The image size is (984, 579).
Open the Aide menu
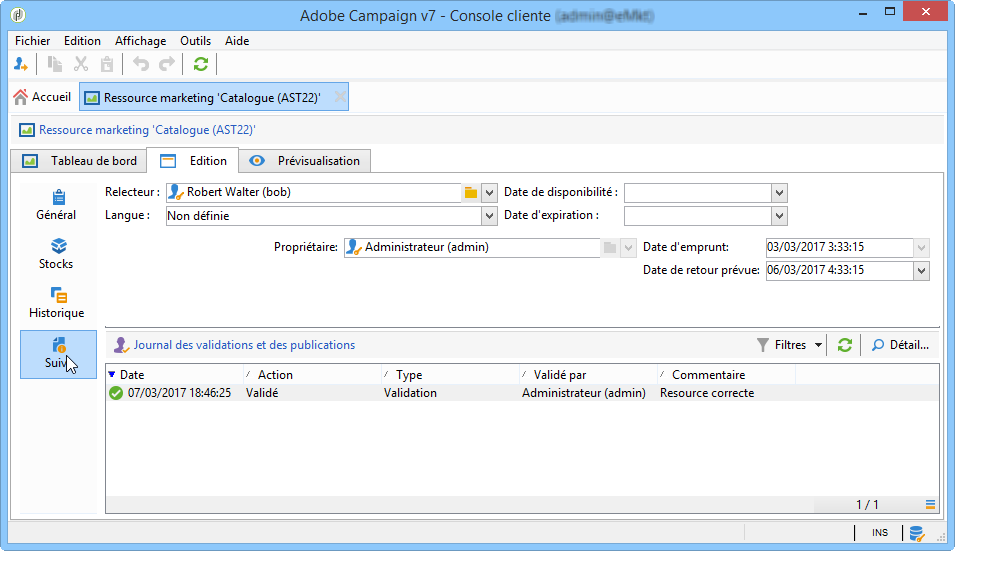tap(237, 41)
